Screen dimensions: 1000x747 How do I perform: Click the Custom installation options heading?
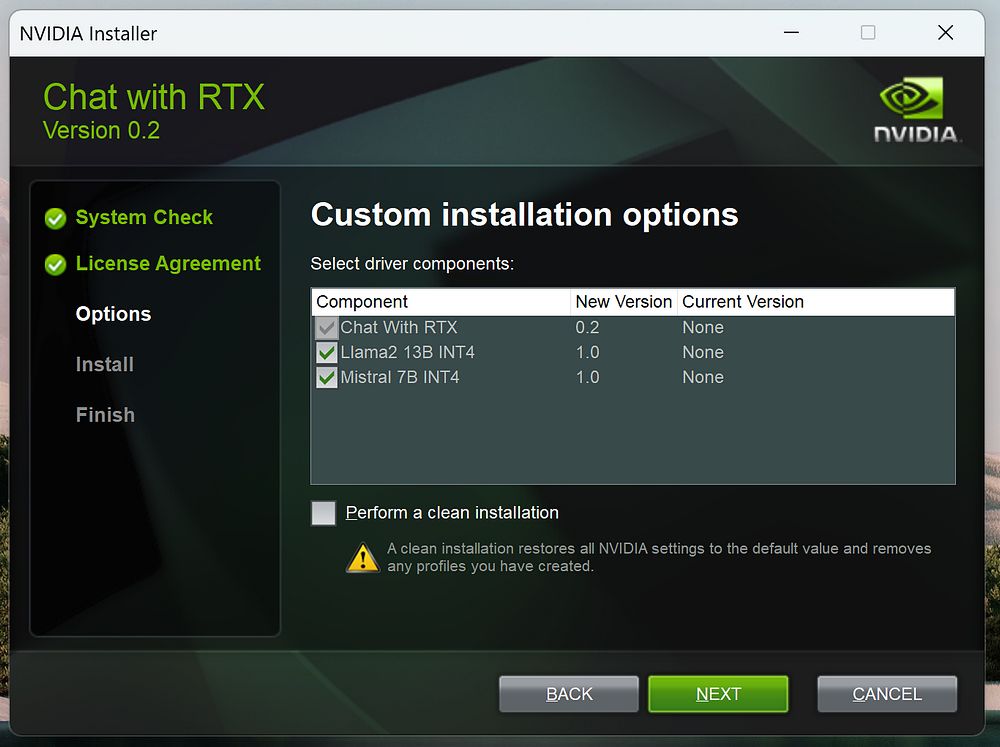[x=524, y=214]
